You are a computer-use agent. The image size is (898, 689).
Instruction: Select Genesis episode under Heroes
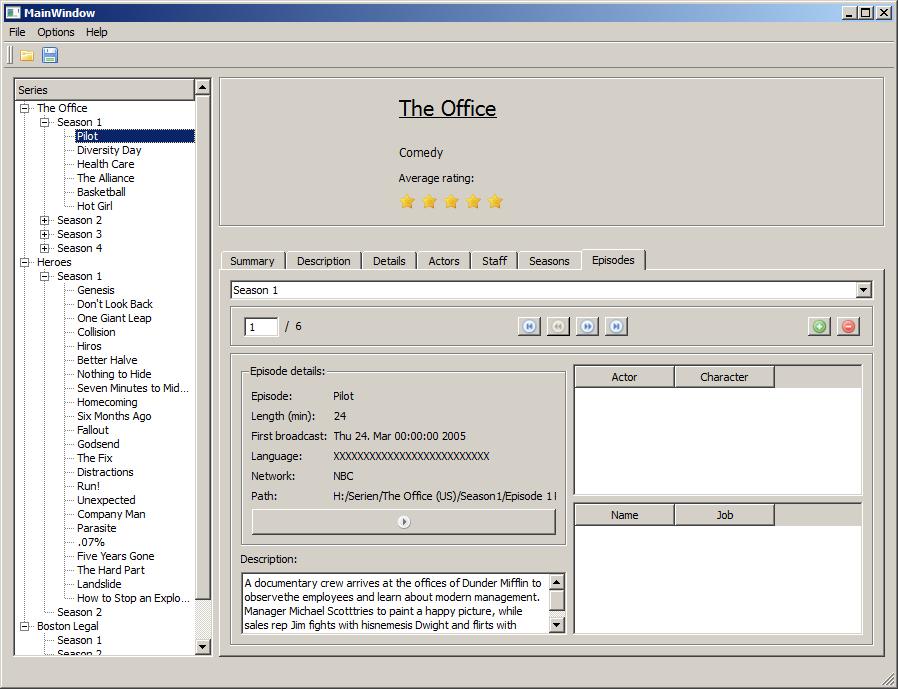click(96, 290)
